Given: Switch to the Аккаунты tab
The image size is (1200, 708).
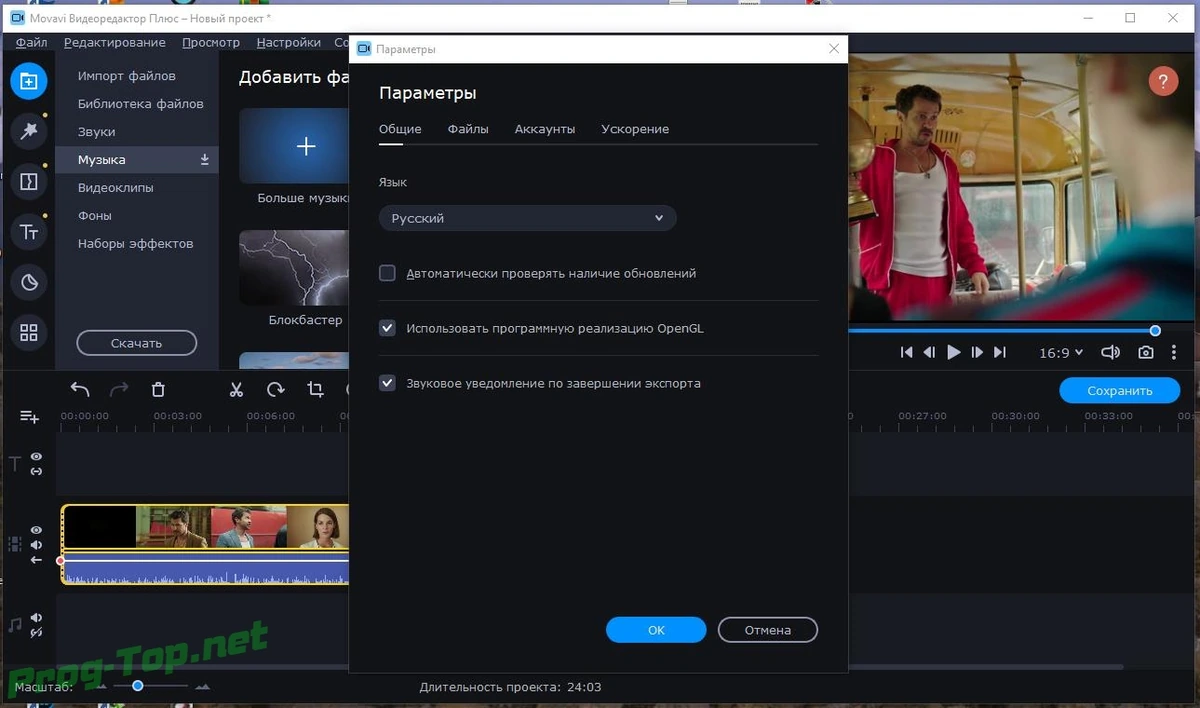Looking at the screenshot, I should pos(545,129).
